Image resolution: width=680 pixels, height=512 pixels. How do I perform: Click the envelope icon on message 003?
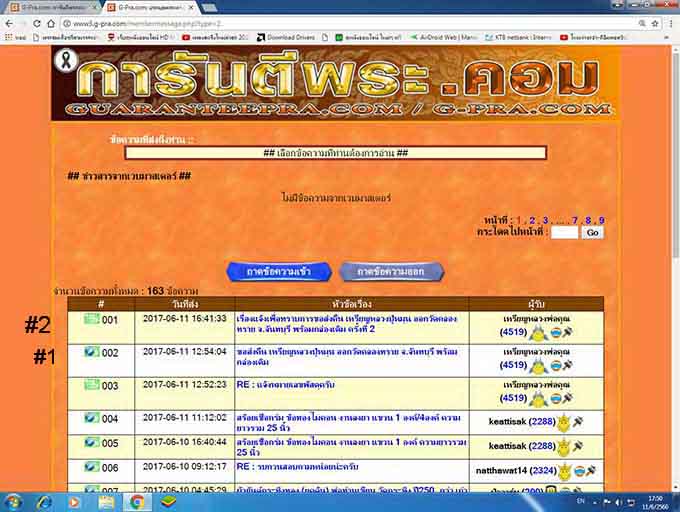(92, 385)
